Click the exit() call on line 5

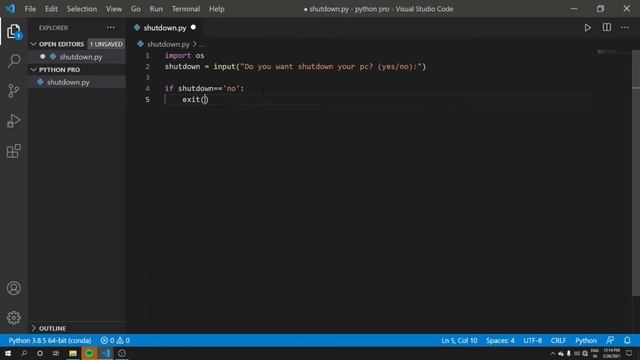195,100
